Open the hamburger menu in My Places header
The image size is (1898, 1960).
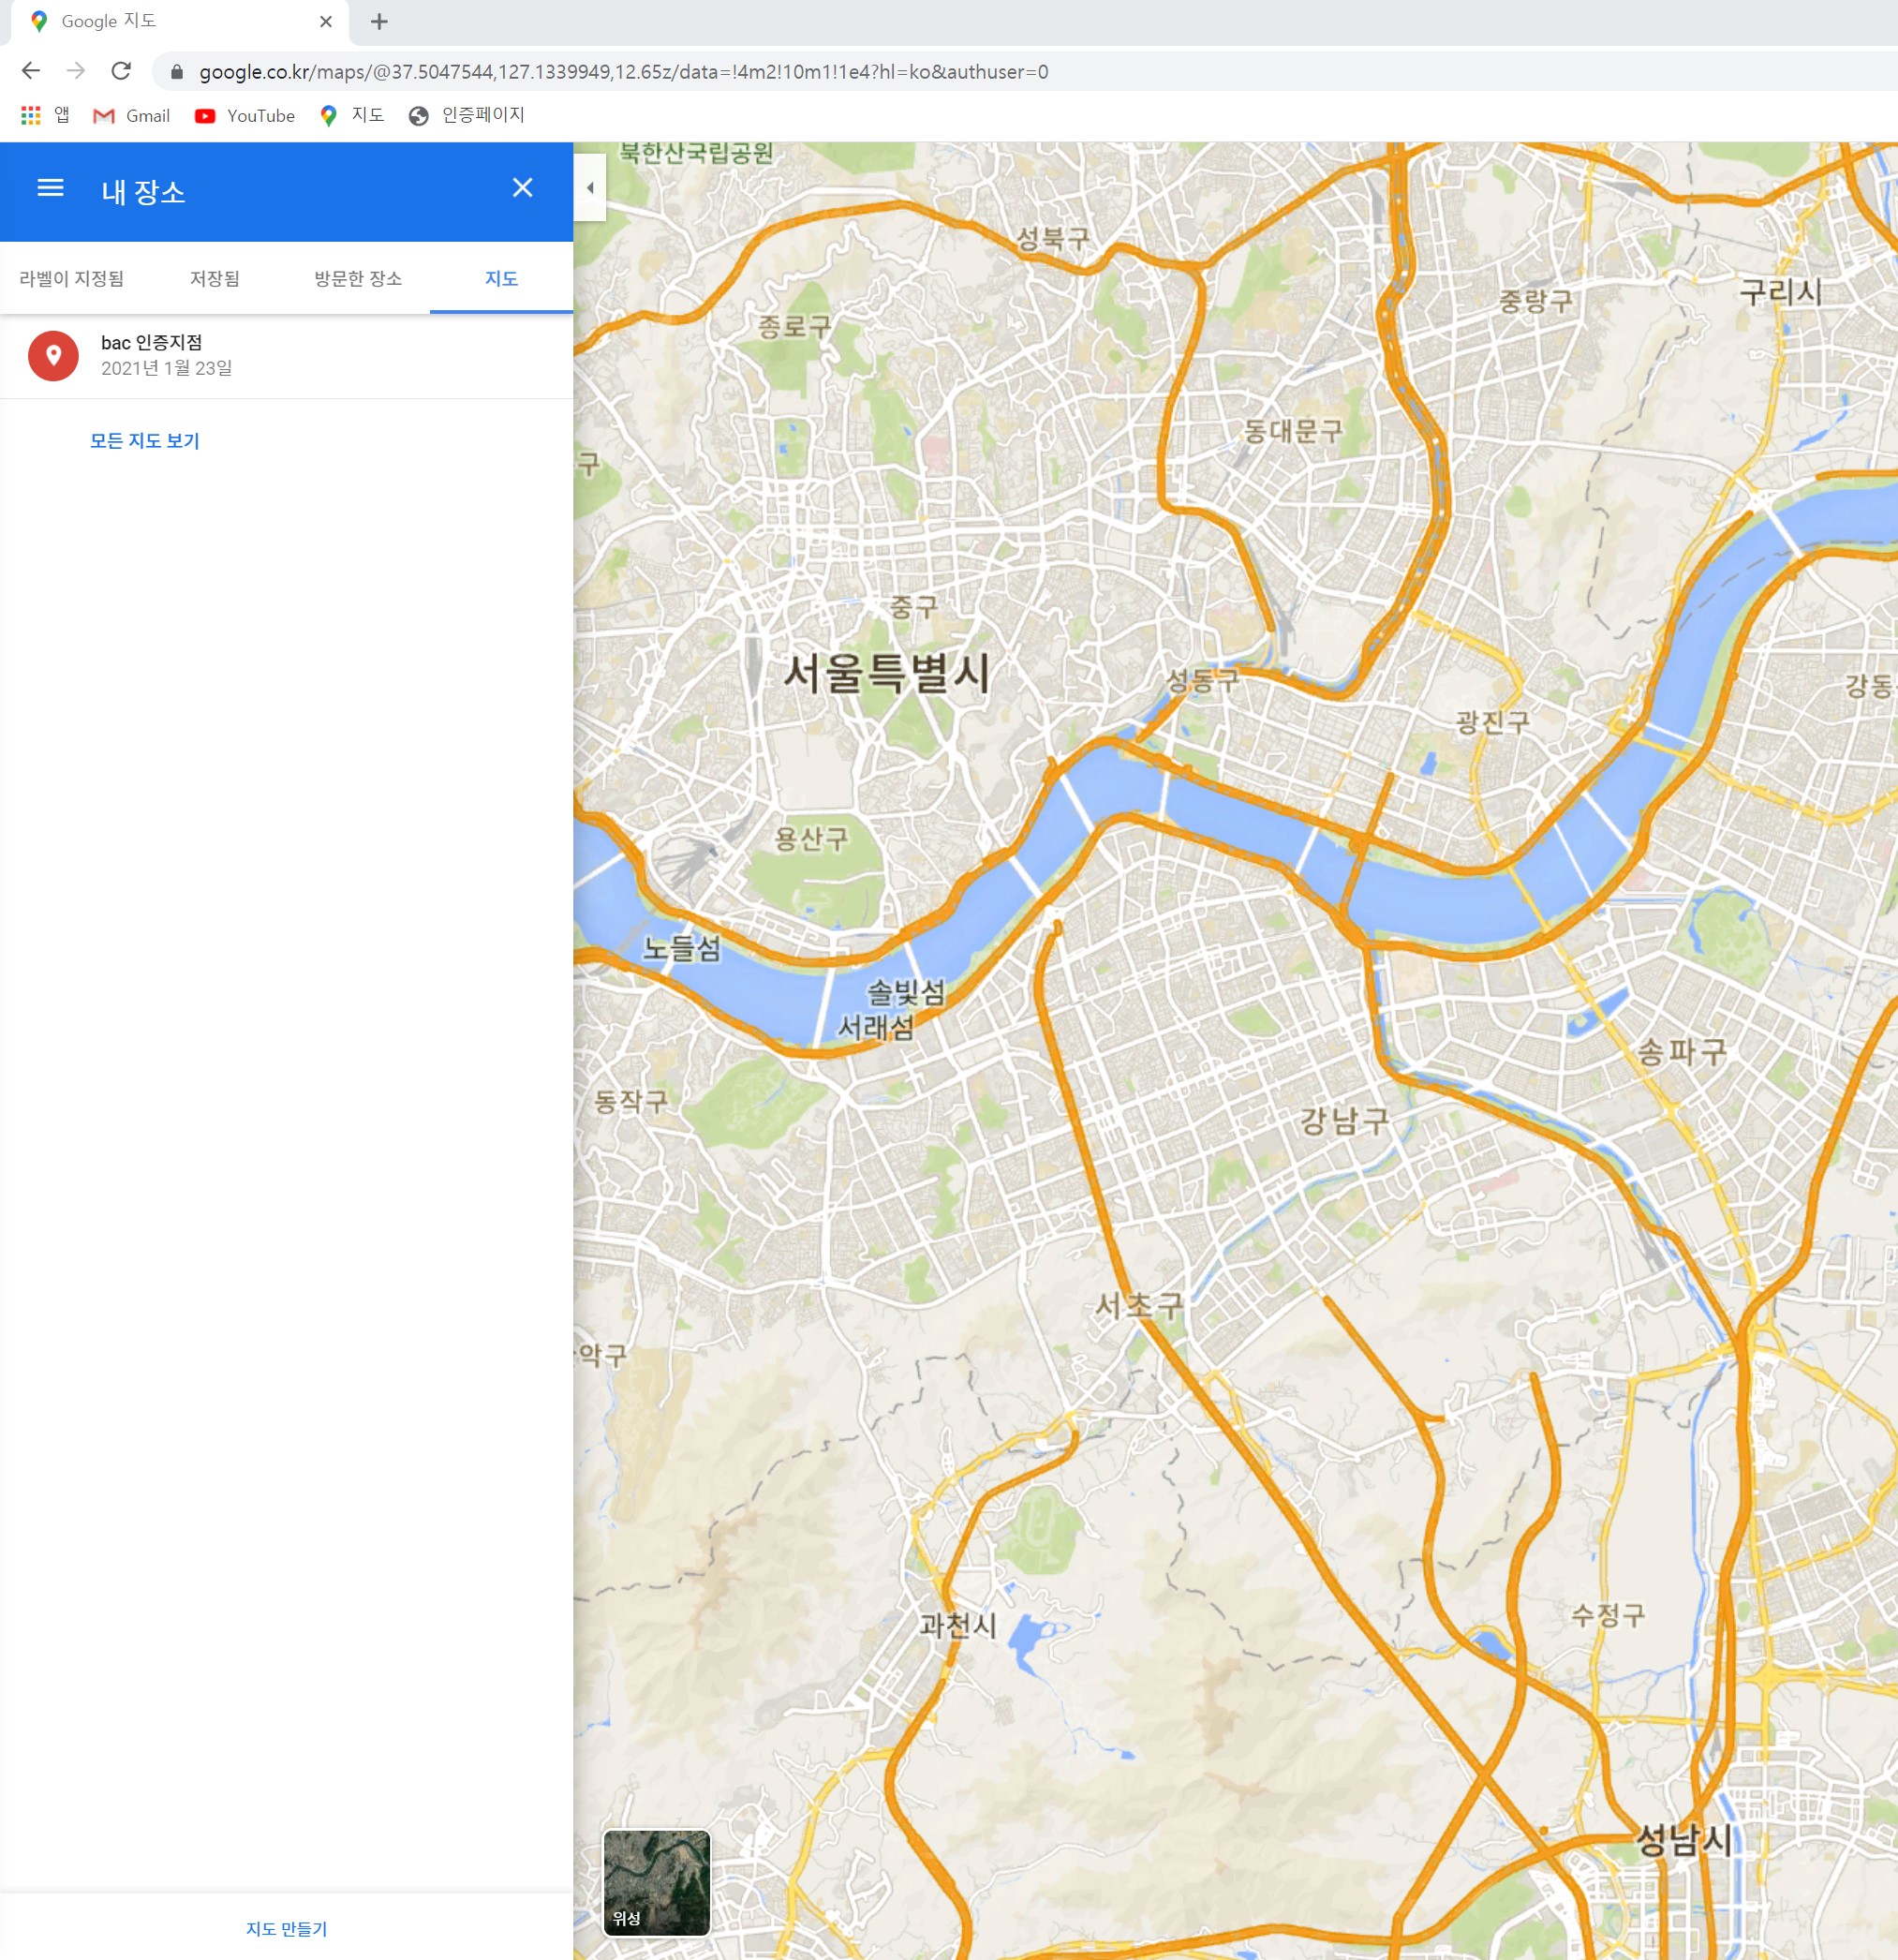click(x=50, y=188)
